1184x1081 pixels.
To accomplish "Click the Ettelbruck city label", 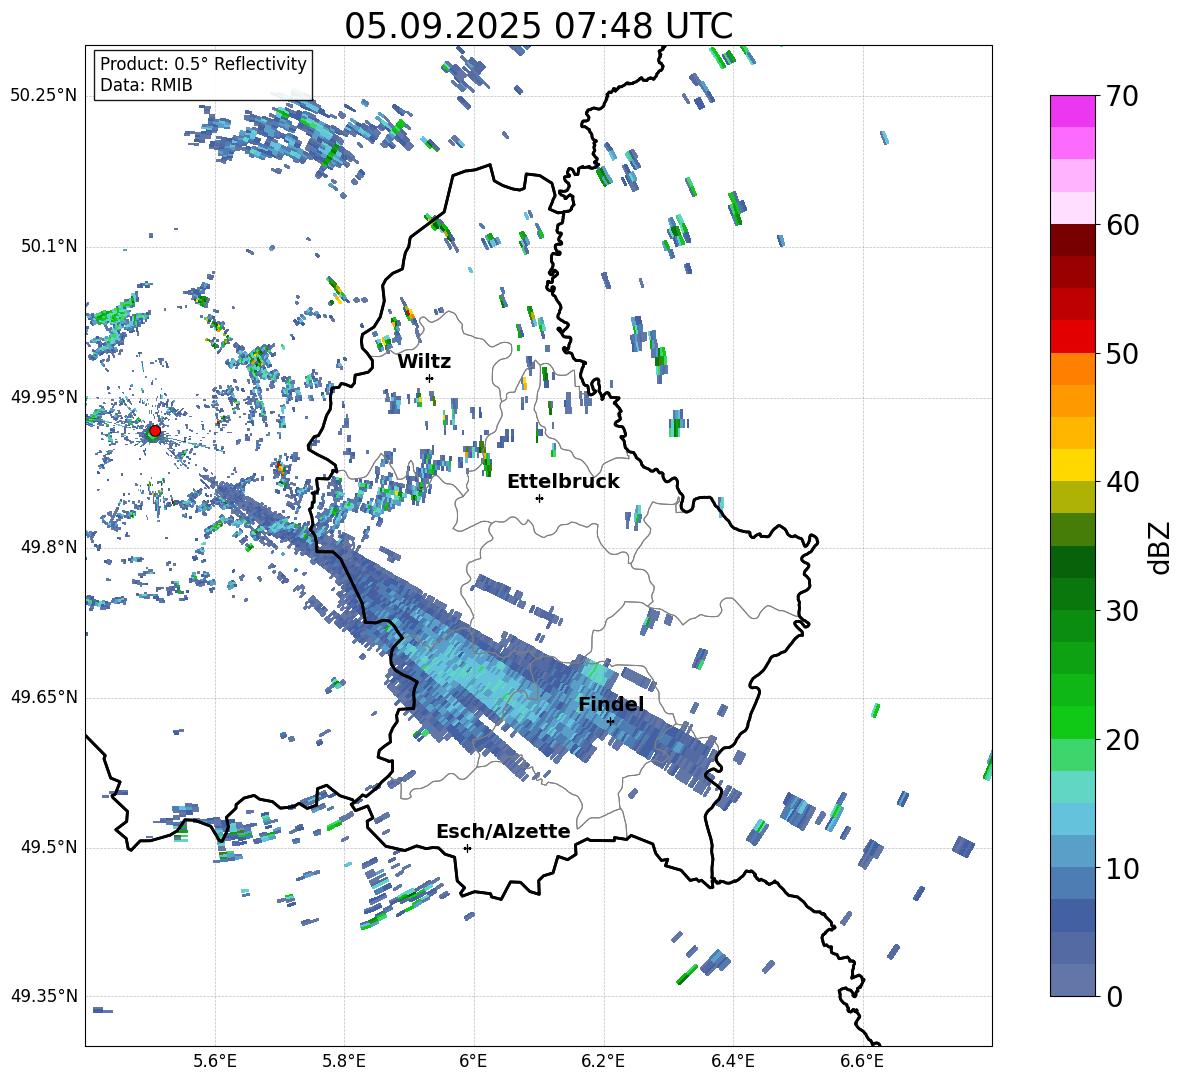I will click(563, 482).
